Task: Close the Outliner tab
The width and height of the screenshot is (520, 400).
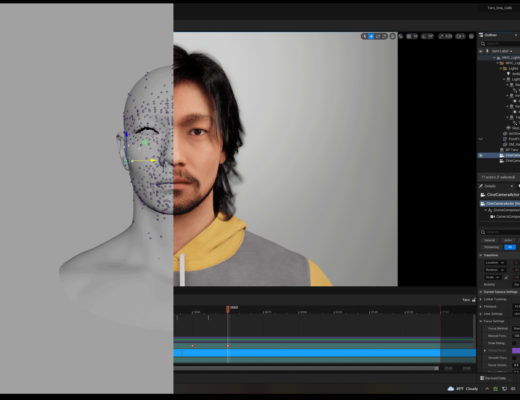Action: click(516, 35)
